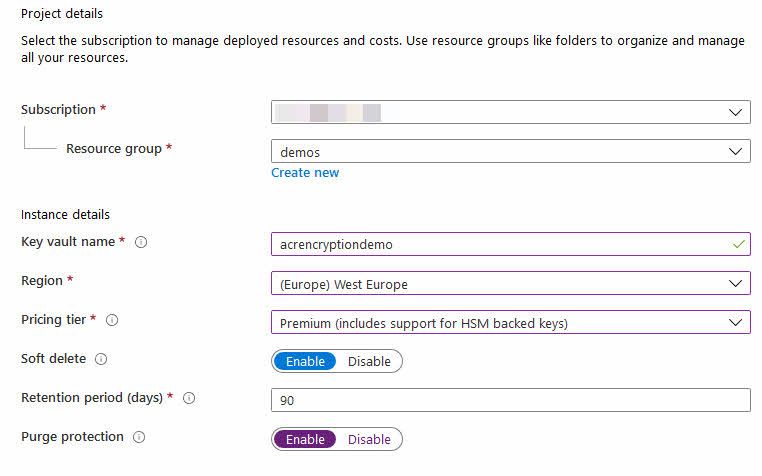The width and height of the screenshot is (762, 476).
Task: Disable soft delete option
Action: pyautogui.click(x=369, y=361)
